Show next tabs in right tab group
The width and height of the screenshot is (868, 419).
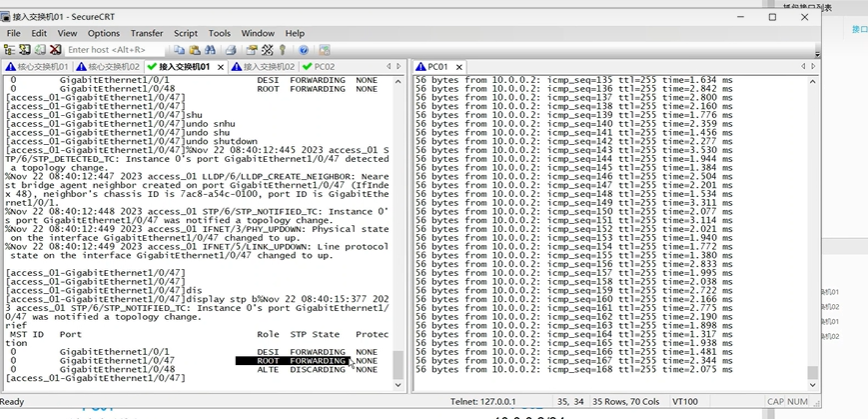tap(813, 66)
